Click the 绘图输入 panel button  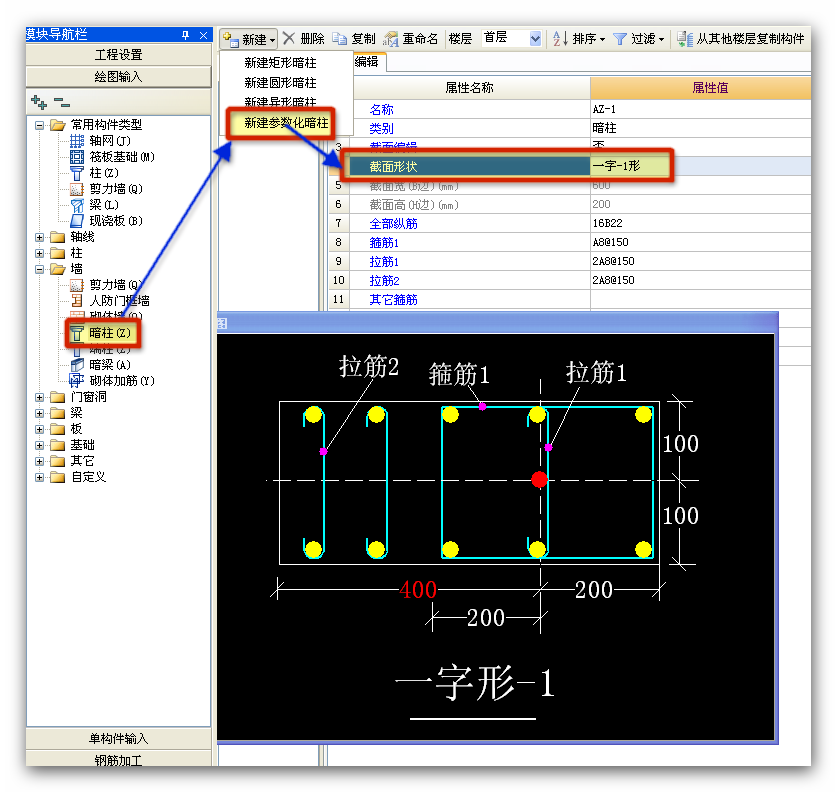click(x=119, y=77)
